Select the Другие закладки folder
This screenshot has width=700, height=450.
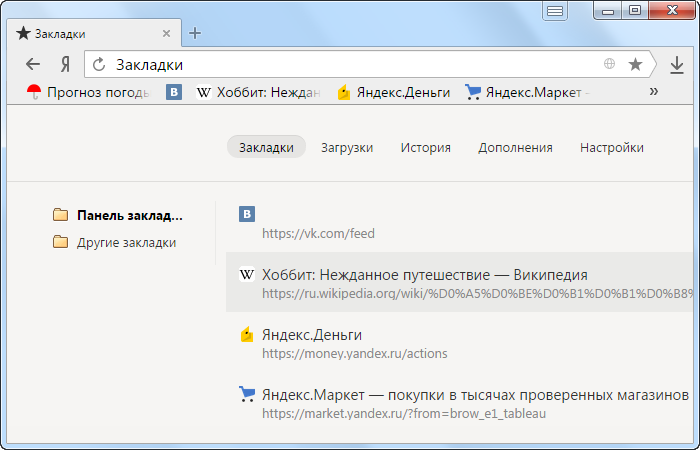point(114,242)
